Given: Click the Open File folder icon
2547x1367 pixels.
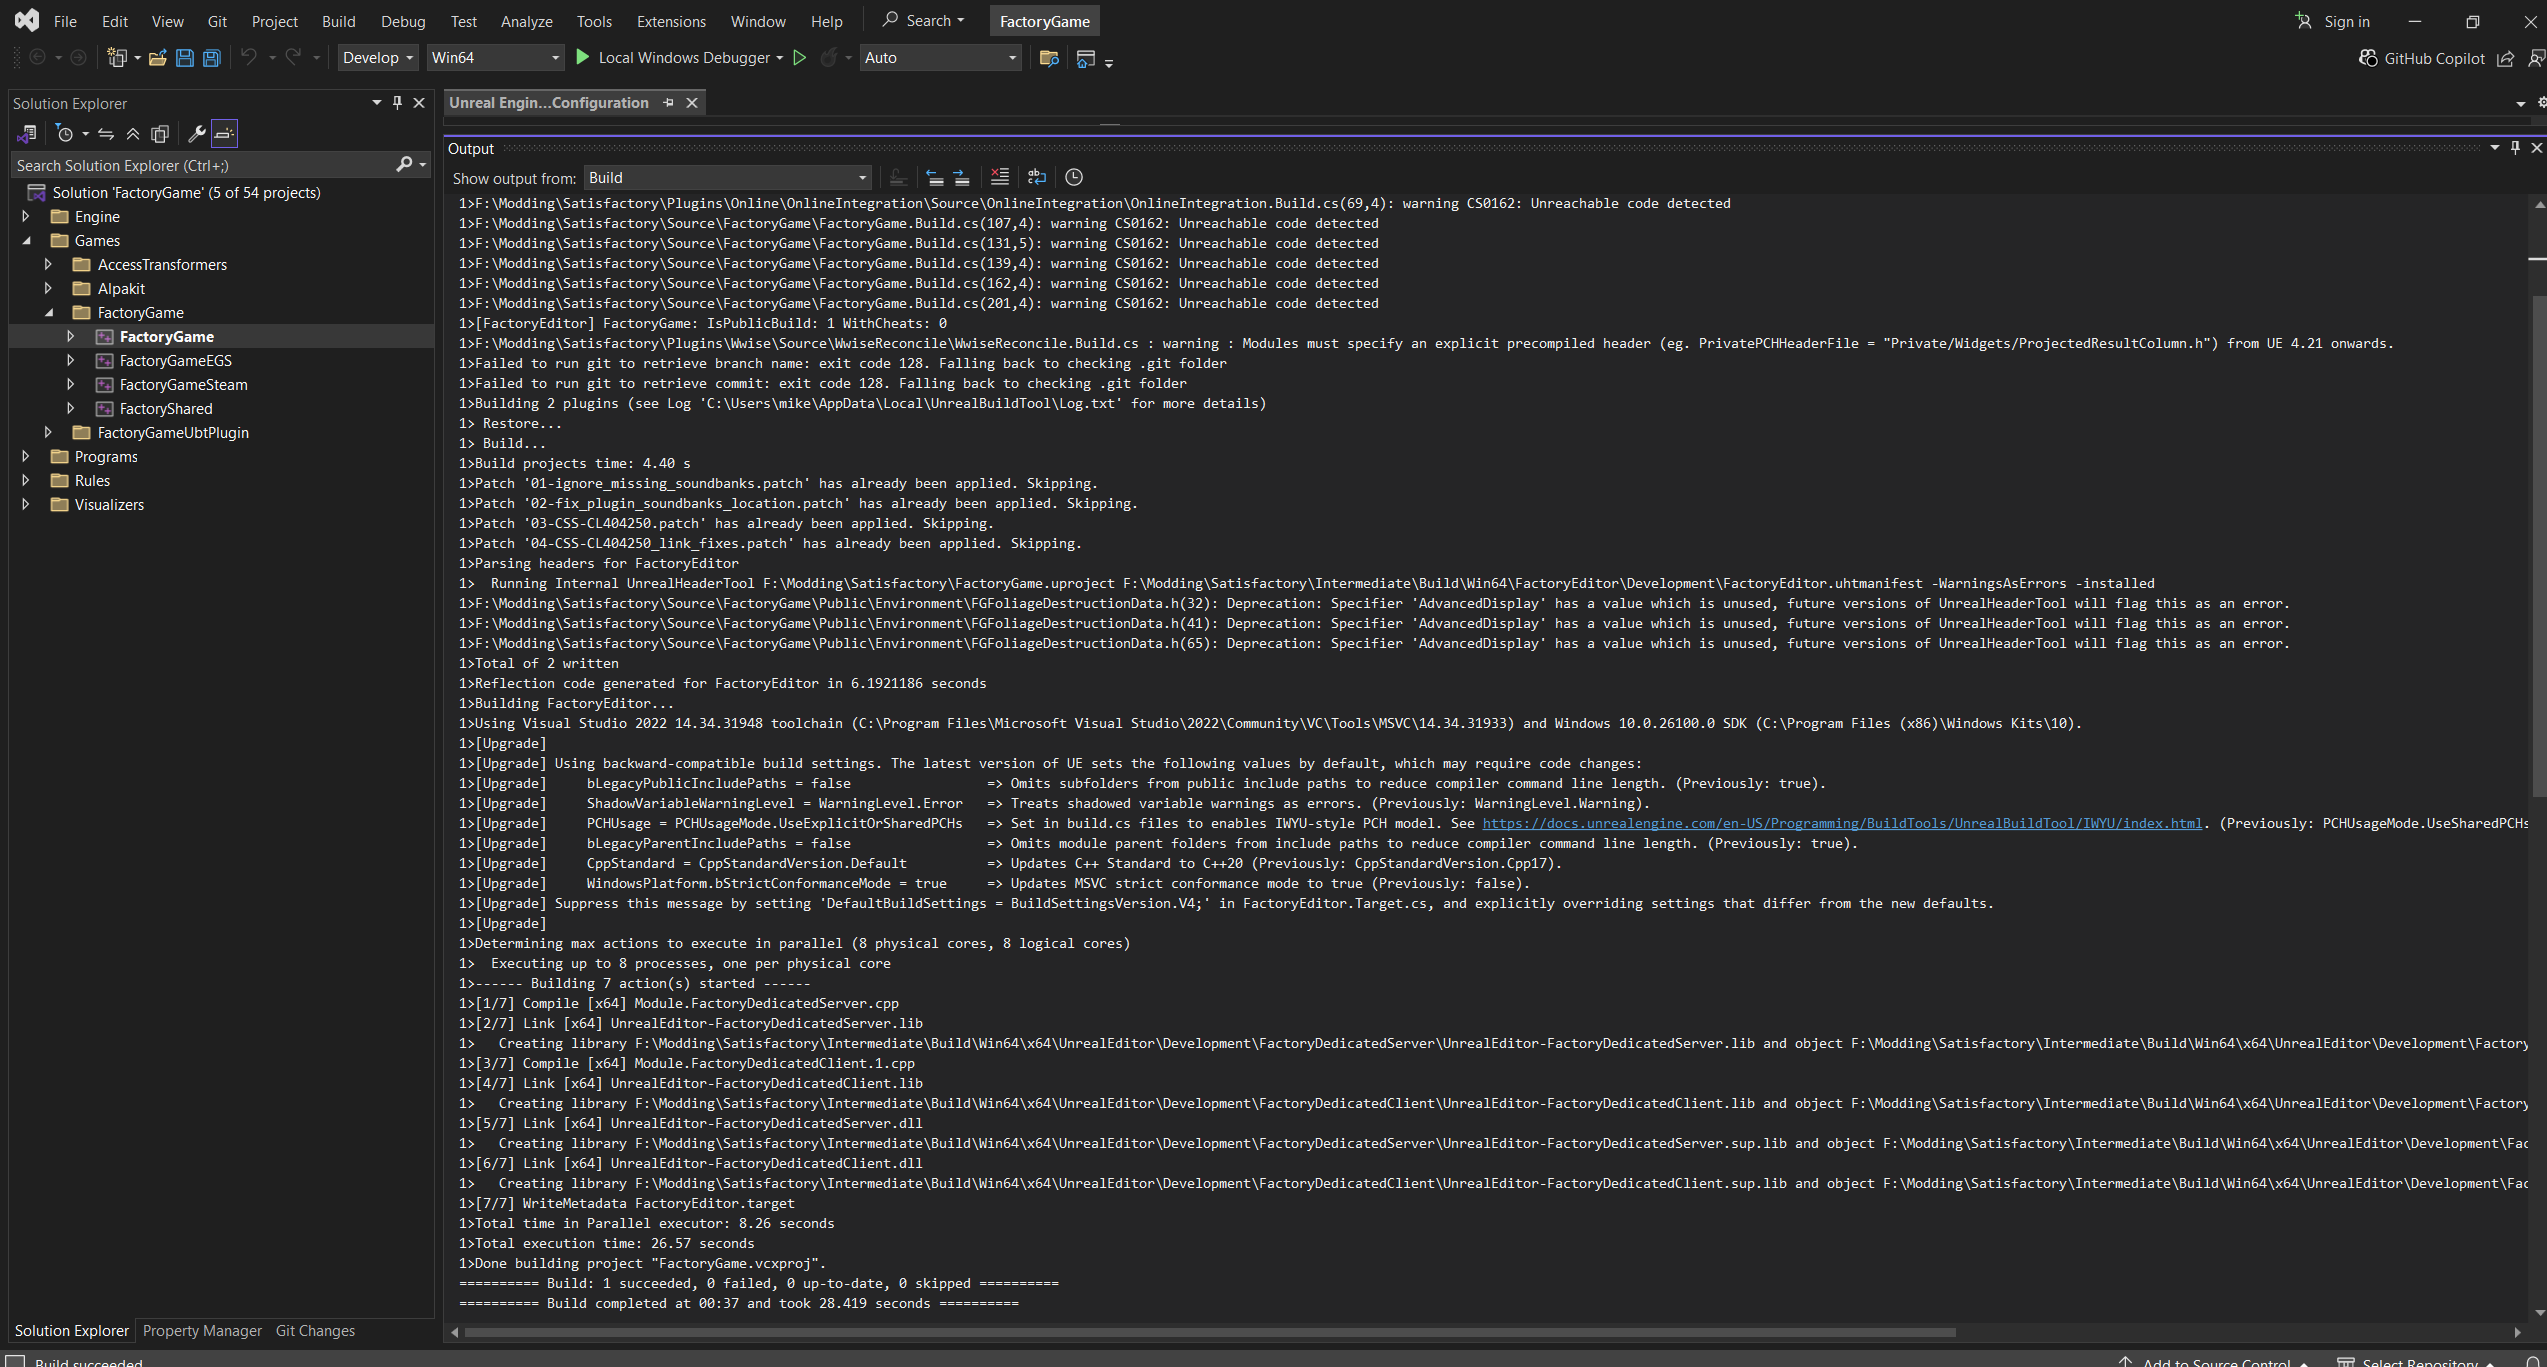Looking at the screenshot, I should [157, 58].
